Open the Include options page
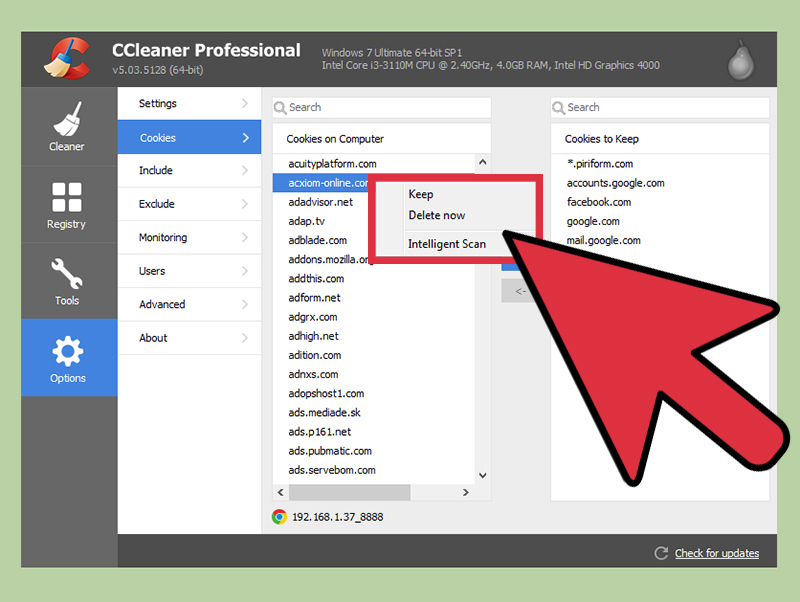 click(189, 170)
